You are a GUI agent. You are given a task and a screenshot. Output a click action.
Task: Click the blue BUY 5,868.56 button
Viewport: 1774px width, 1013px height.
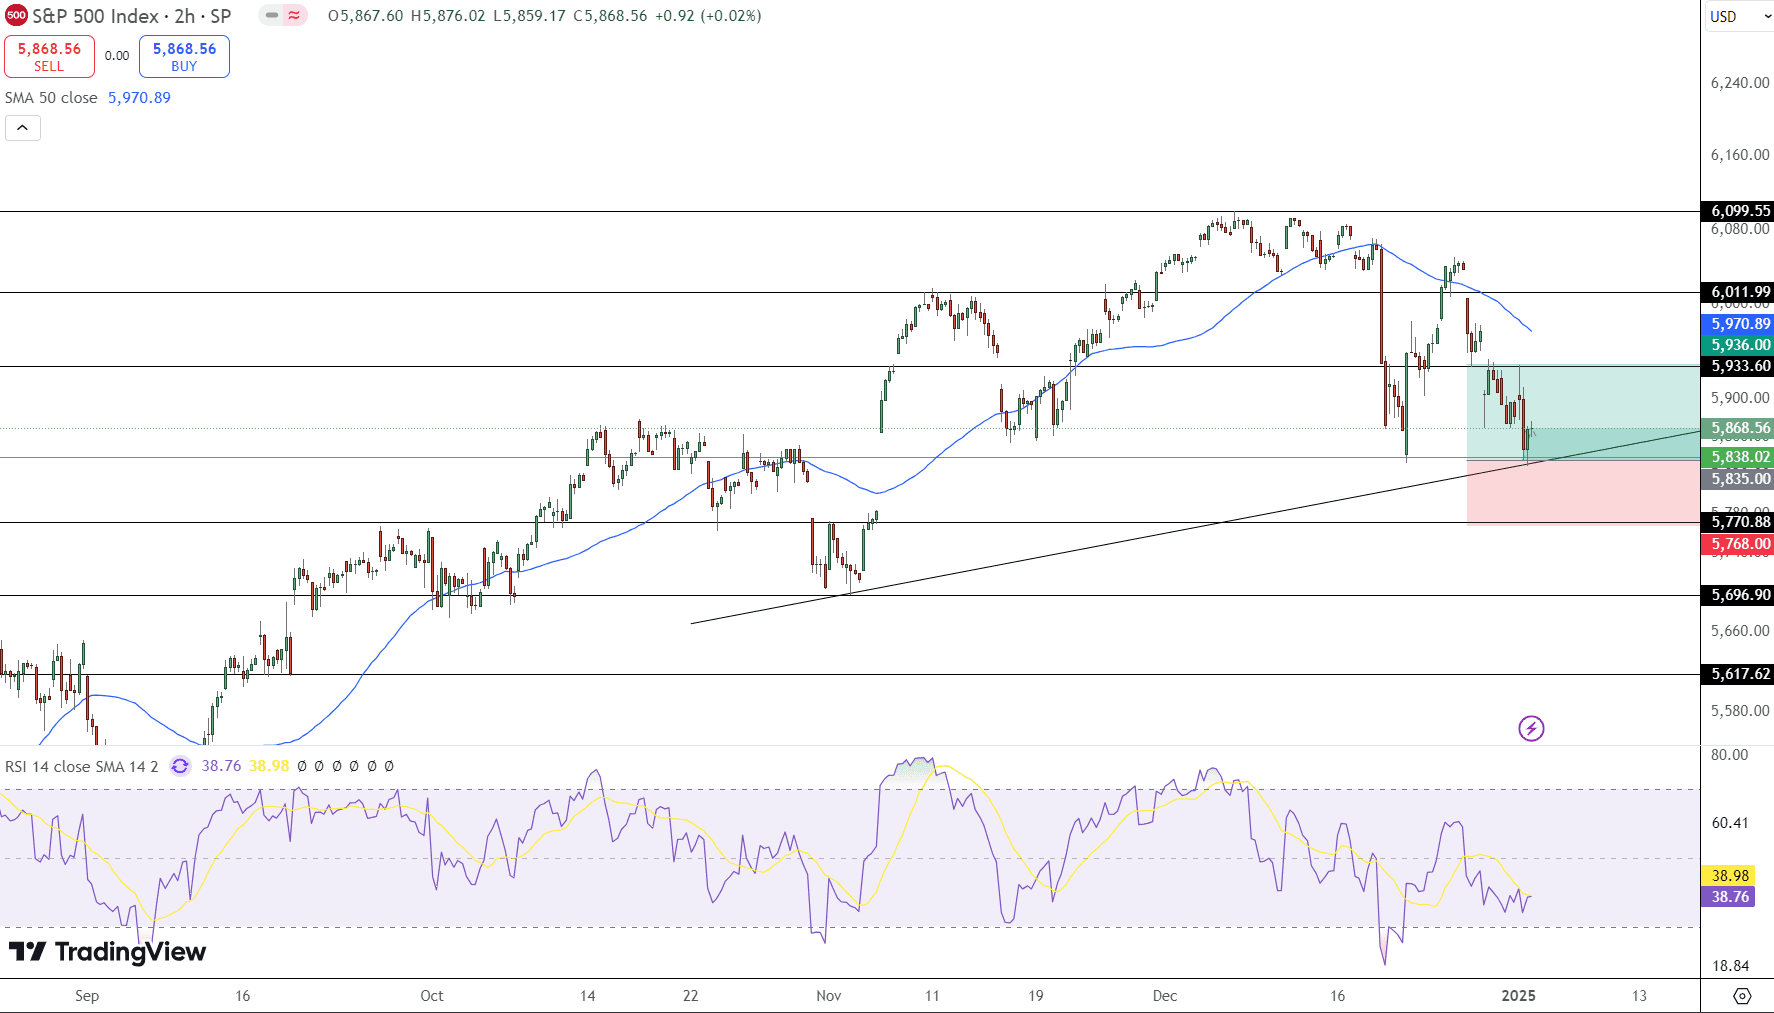(x=184, y=56)
